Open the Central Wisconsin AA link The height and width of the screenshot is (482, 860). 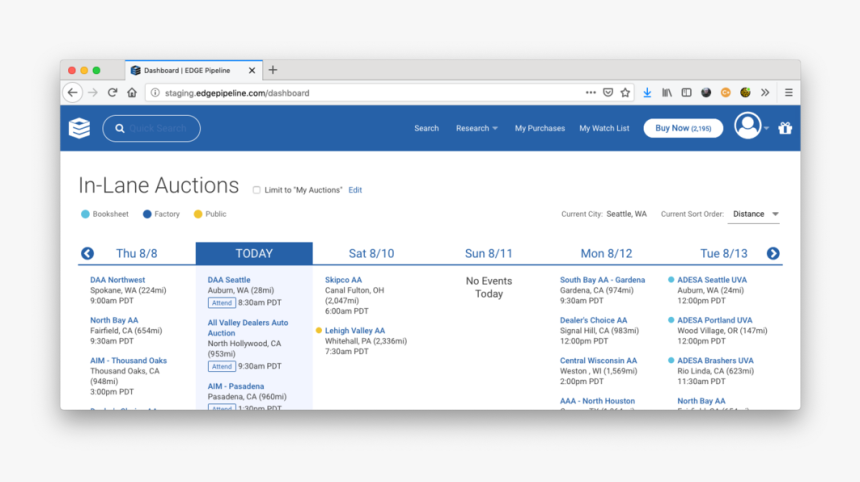pyautogui.click(x=598, y=361)
